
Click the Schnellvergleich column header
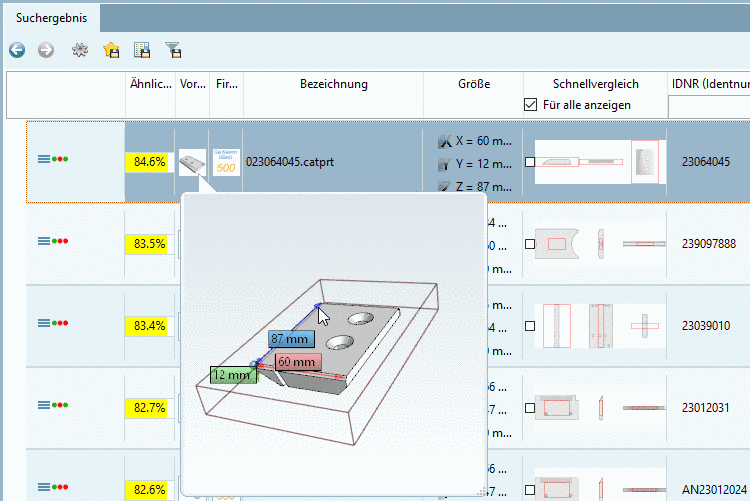click(596, 84)
